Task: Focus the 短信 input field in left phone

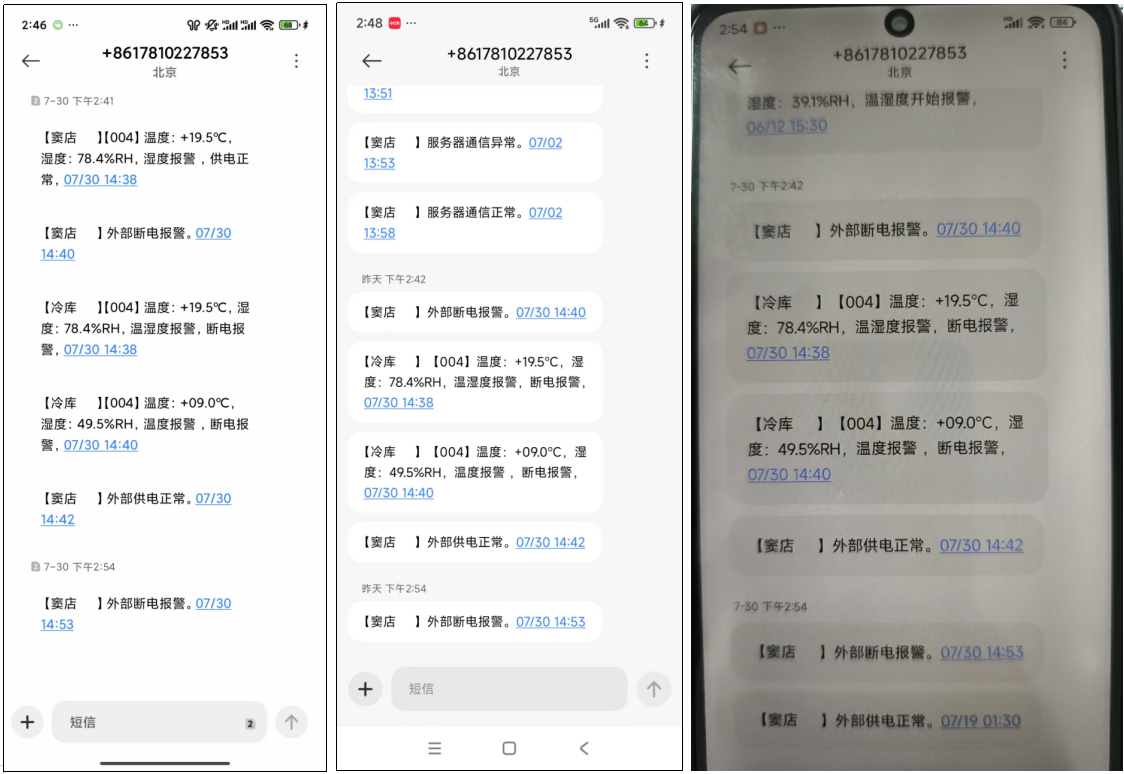Action: pyautogui.click(x=150, y=722)
